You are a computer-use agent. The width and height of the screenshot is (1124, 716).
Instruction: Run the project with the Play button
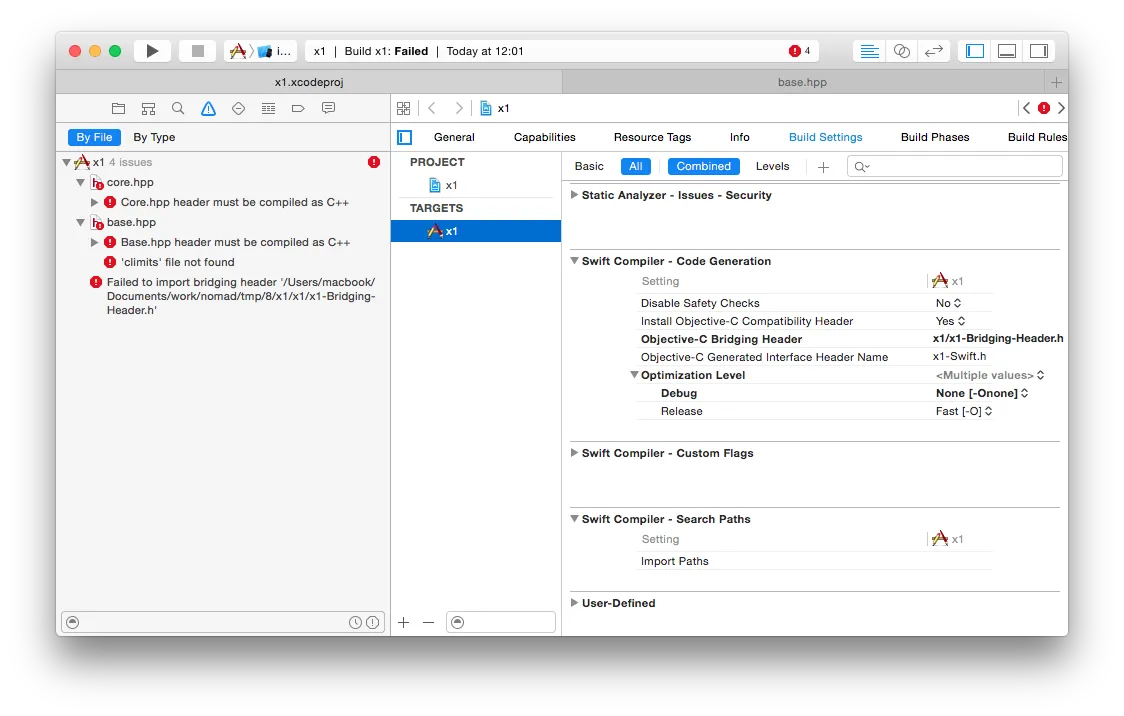pyautogui.click(x=152, y=51)
